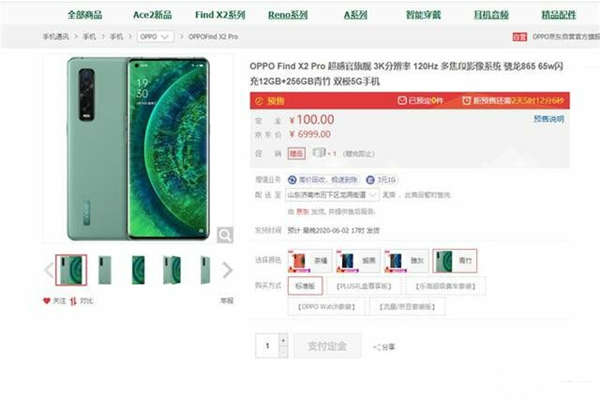
Task: Click the magnifier icon on product image
Action: (x=225, y=235)
